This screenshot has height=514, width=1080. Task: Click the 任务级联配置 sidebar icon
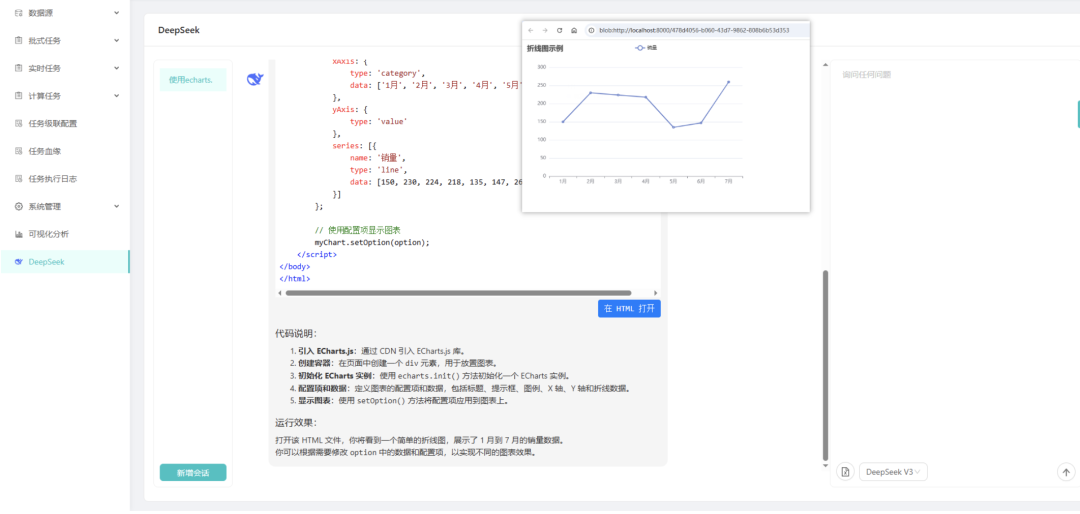(19, 123)
